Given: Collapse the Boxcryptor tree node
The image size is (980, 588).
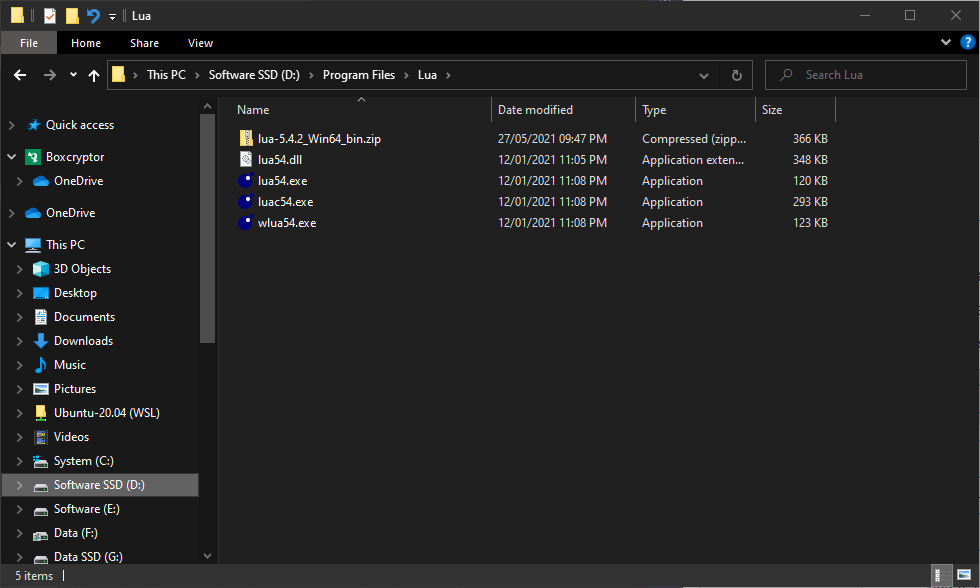Looking at the screenshot, I should 11,157.
